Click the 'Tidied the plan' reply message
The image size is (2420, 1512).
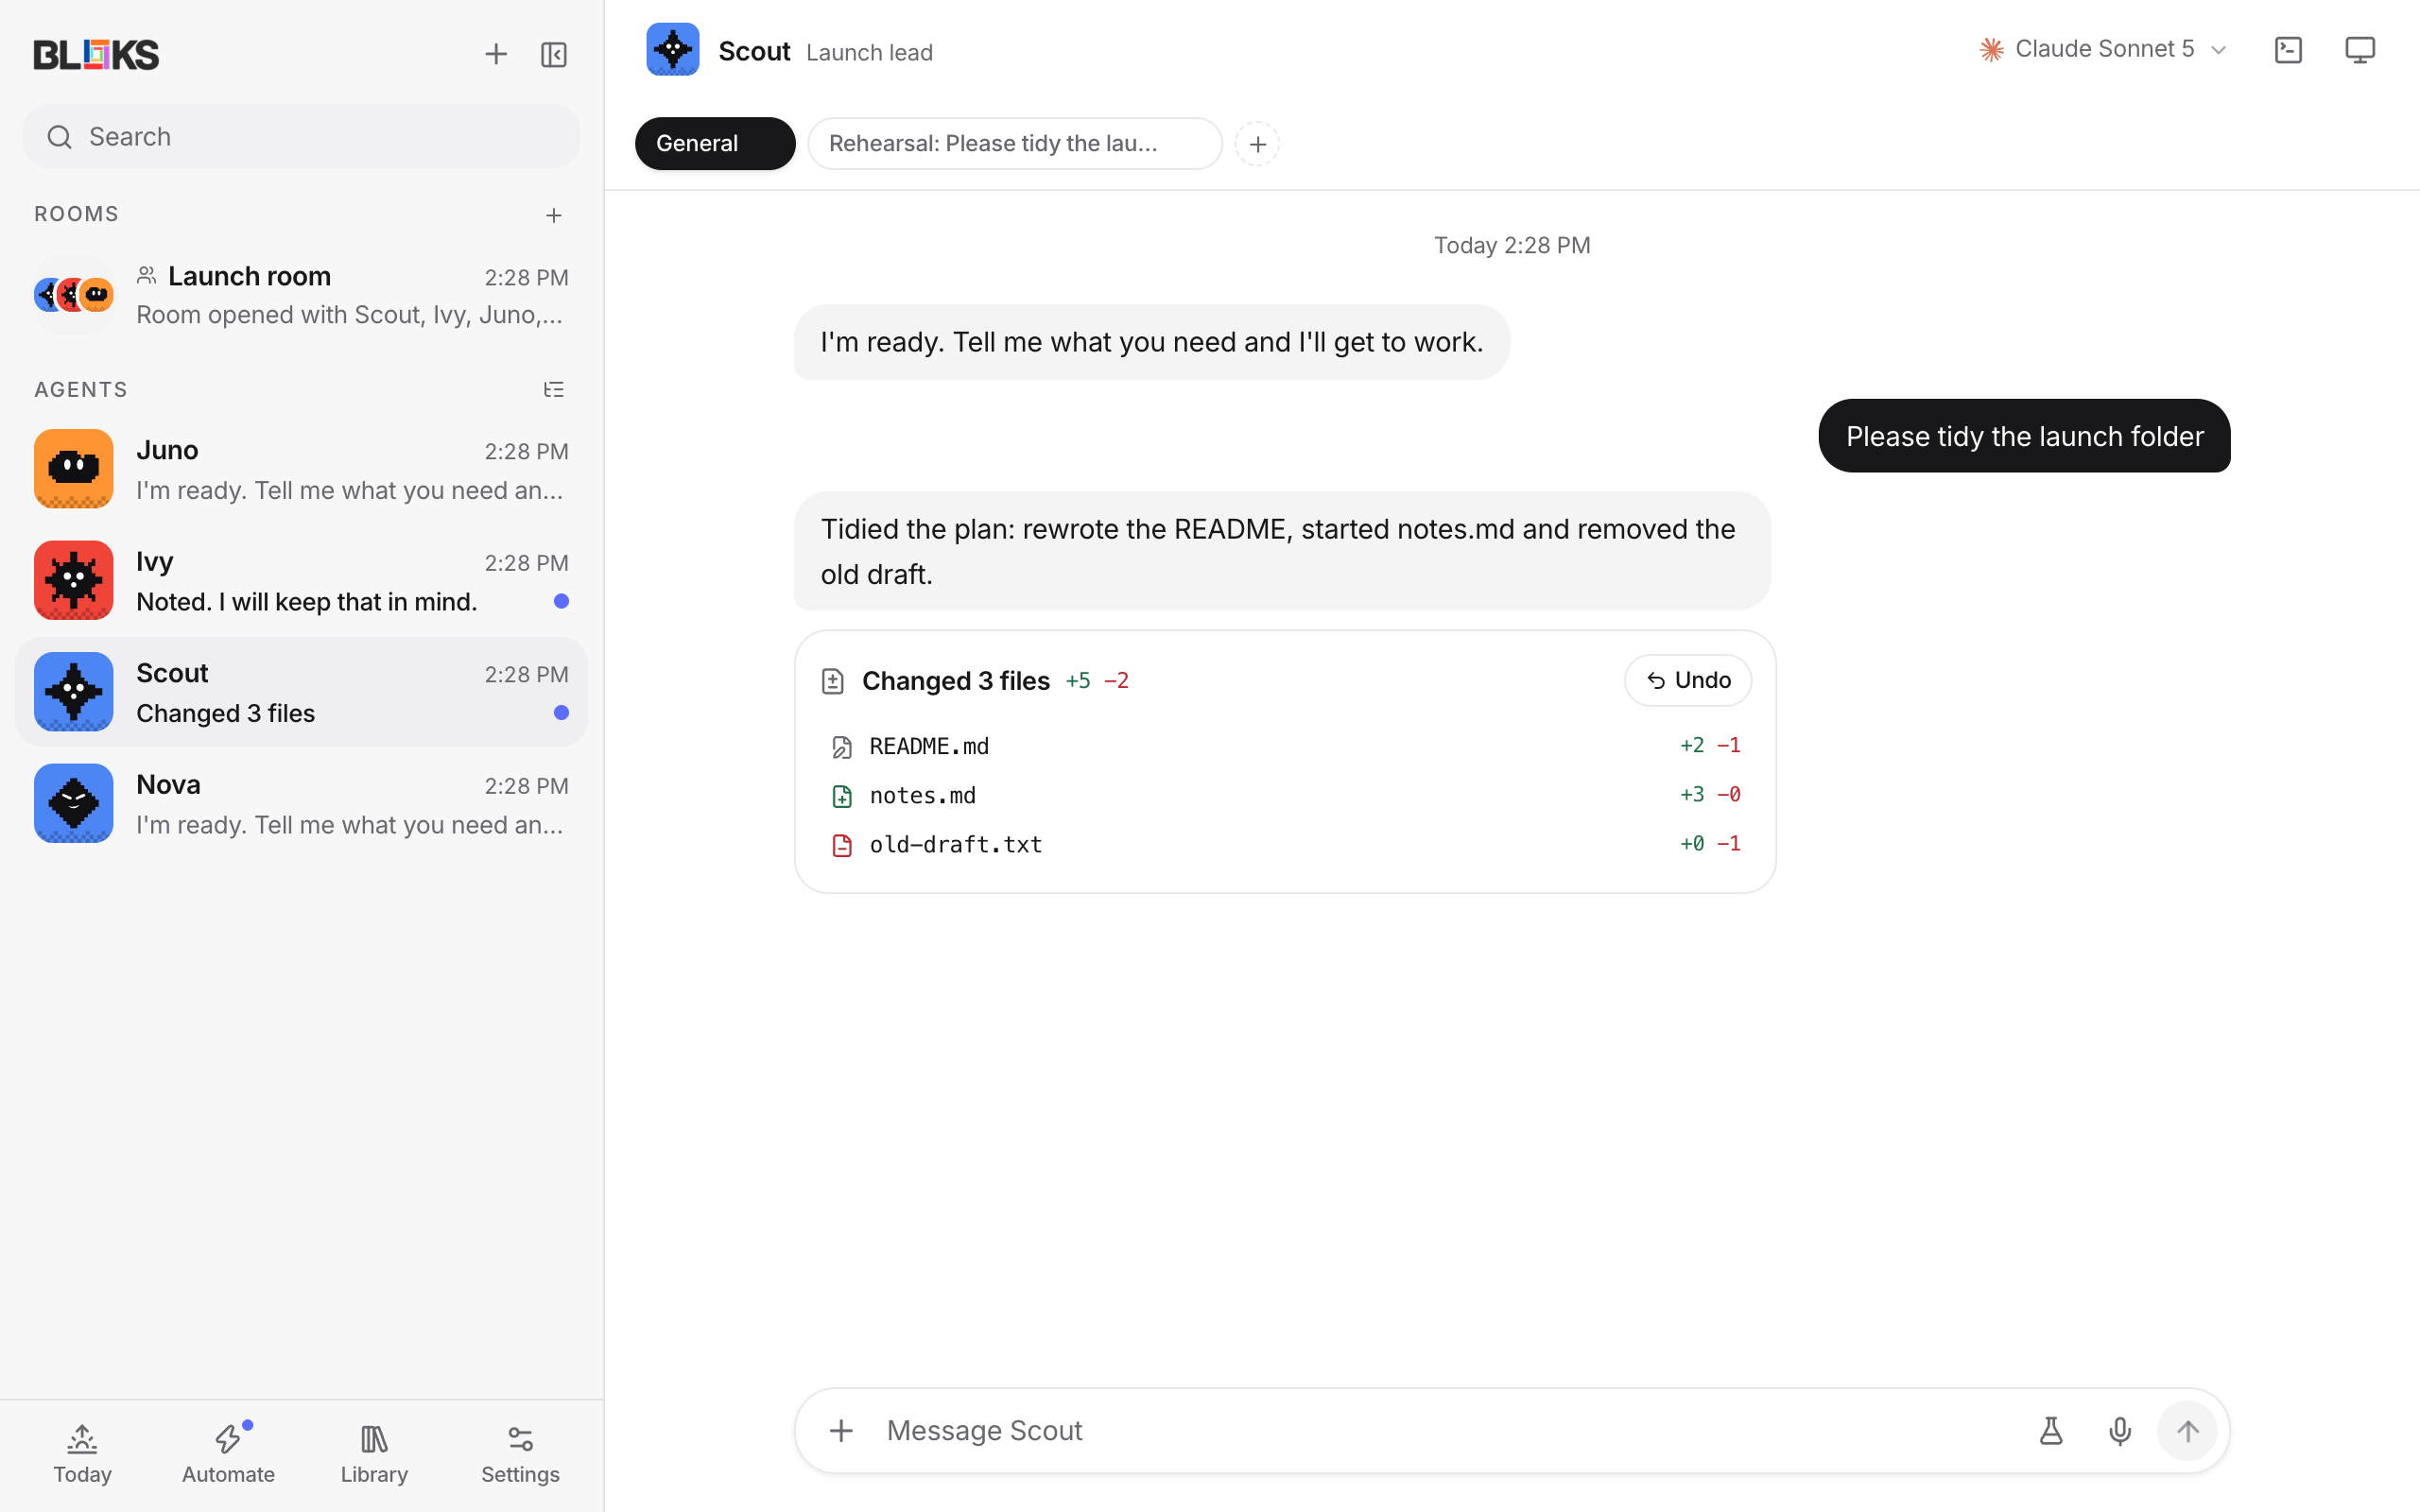(x=1282, y=551)
